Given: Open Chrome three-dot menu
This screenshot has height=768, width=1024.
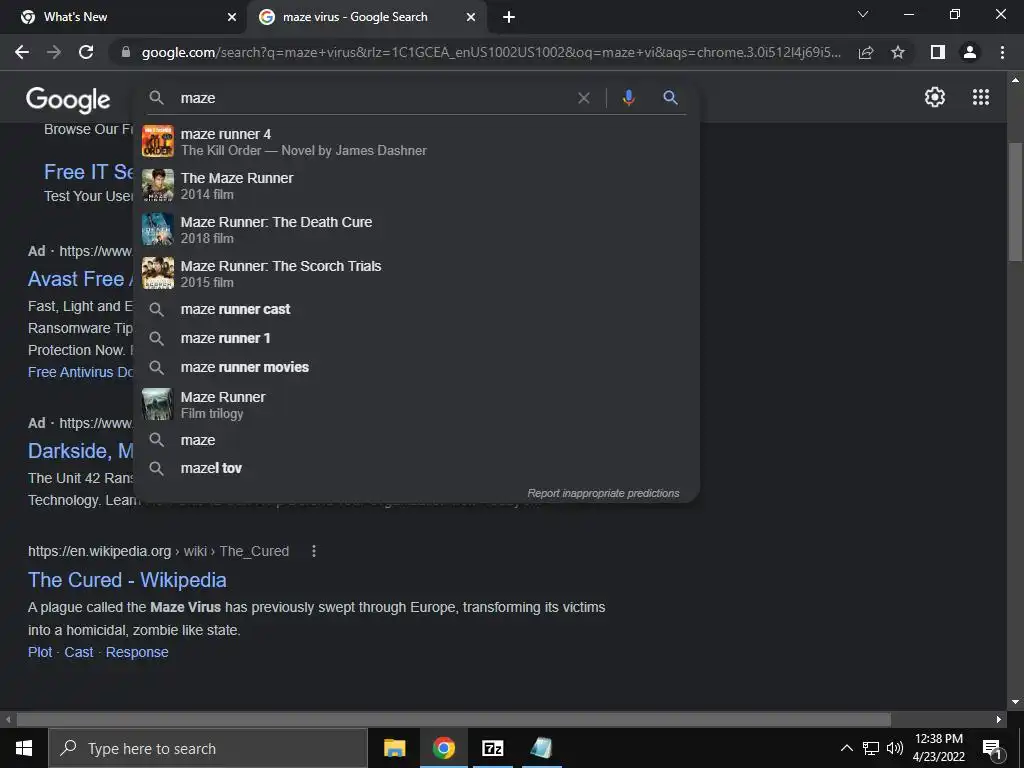Looking at the screenshot, I should [x=1002, y=52].
